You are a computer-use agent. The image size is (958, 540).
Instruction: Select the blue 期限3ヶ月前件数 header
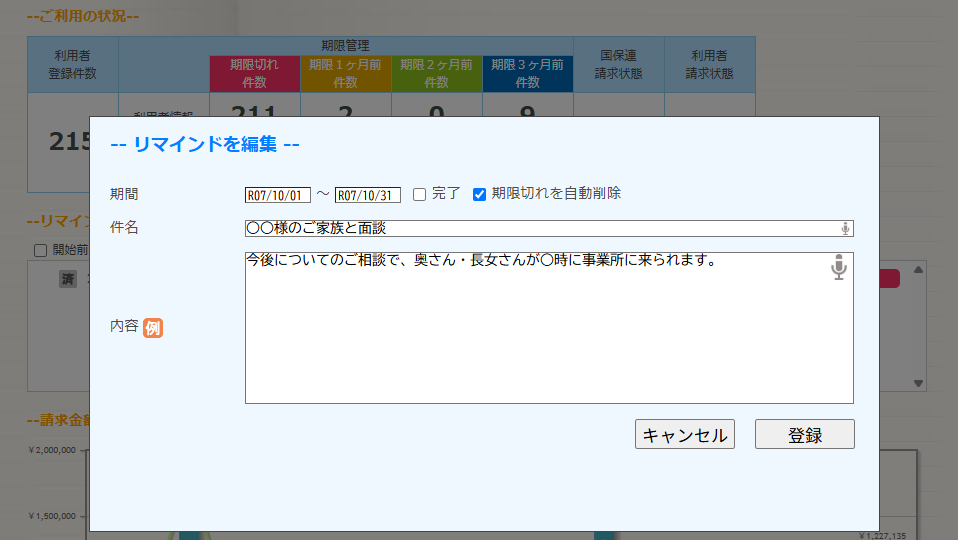point(527,74)
